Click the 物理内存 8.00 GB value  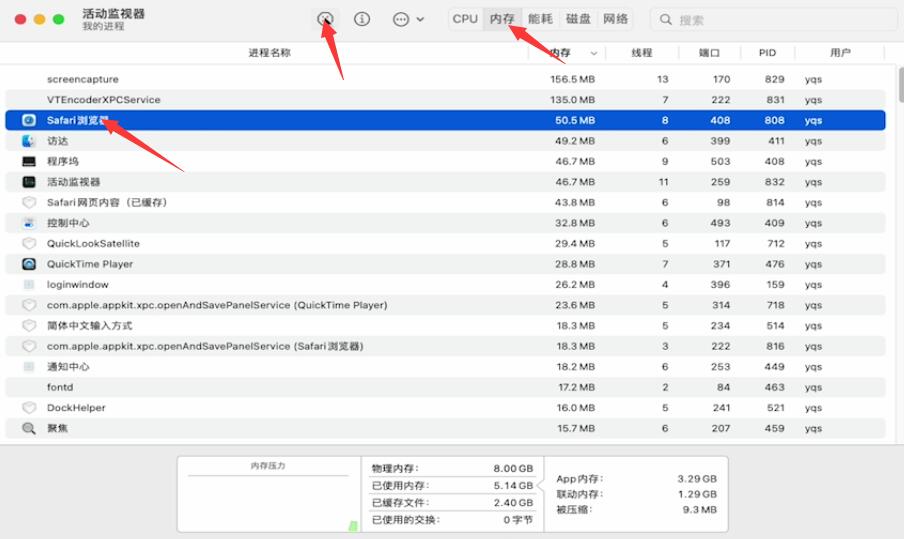(x=513, y=469)
